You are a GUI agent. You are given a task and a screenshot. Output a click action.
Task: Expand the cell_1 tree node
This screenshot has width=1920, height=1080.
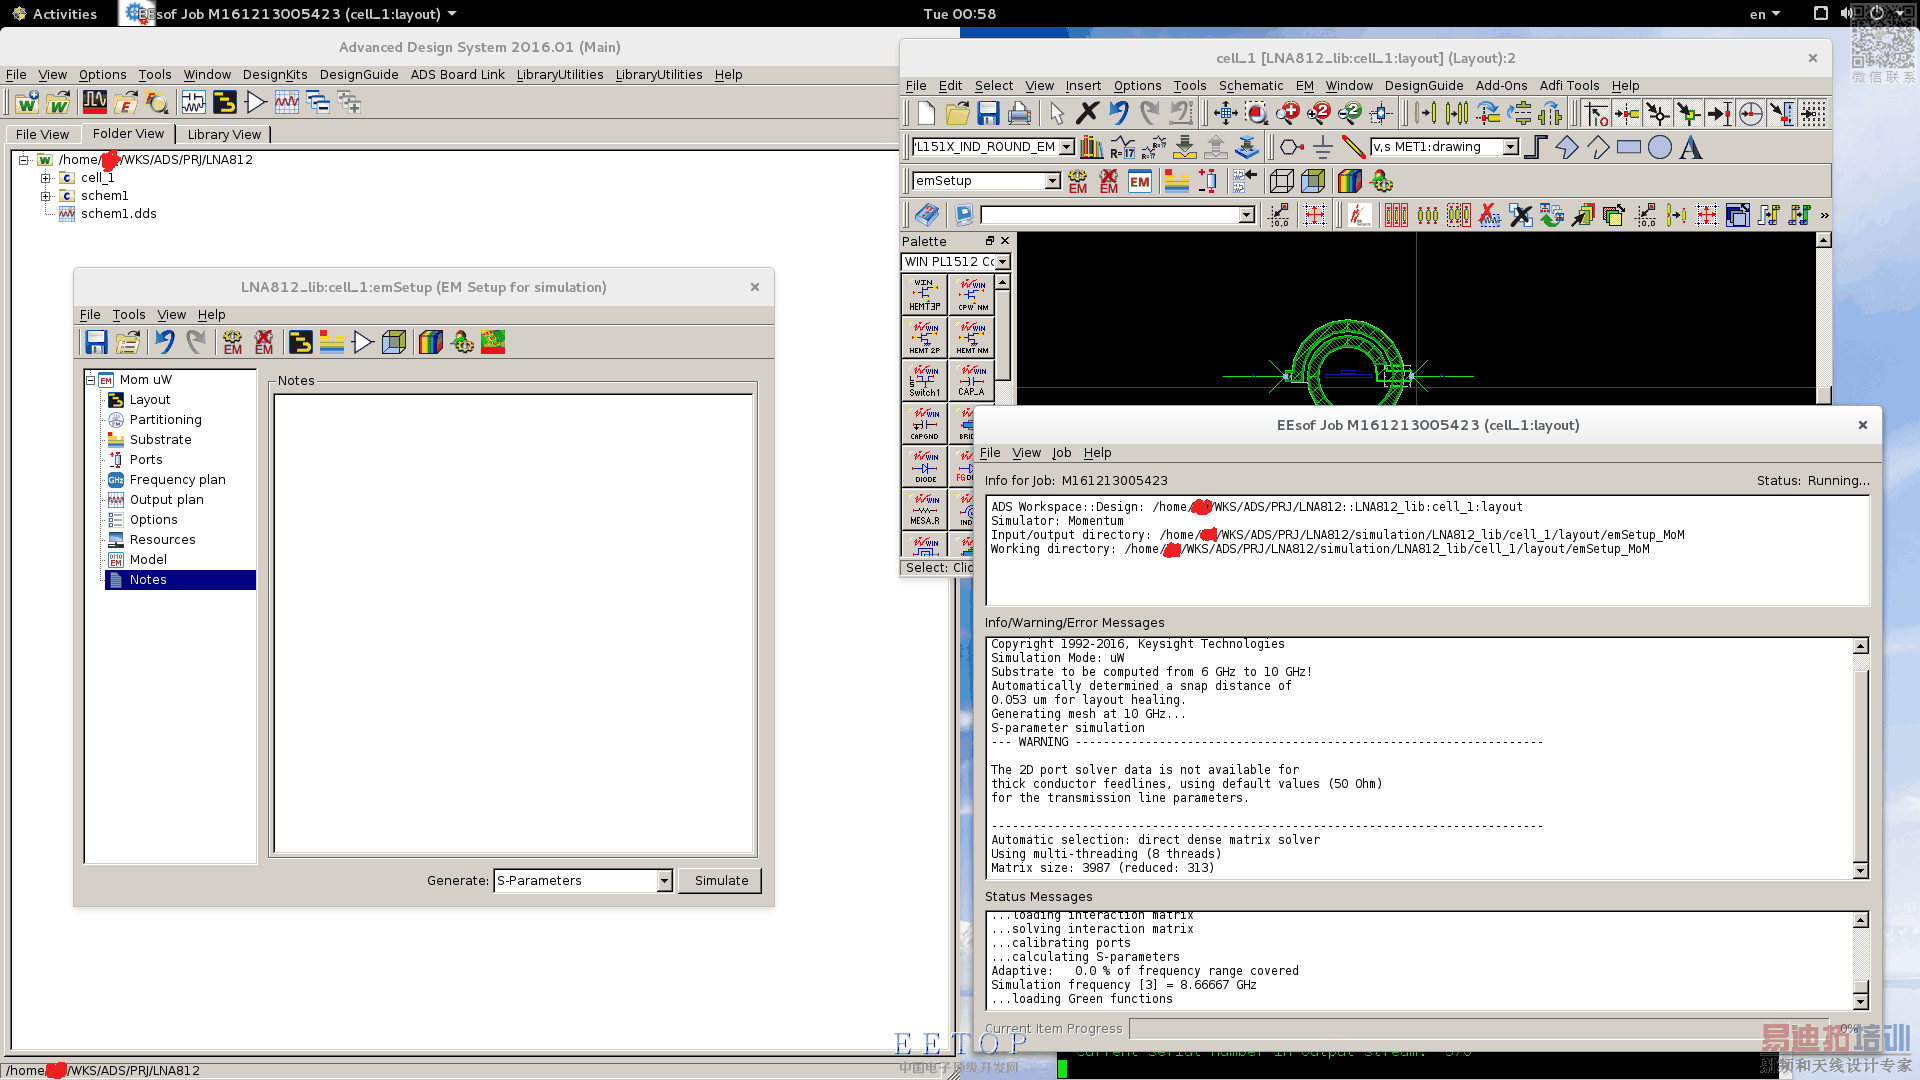[46, 178]
